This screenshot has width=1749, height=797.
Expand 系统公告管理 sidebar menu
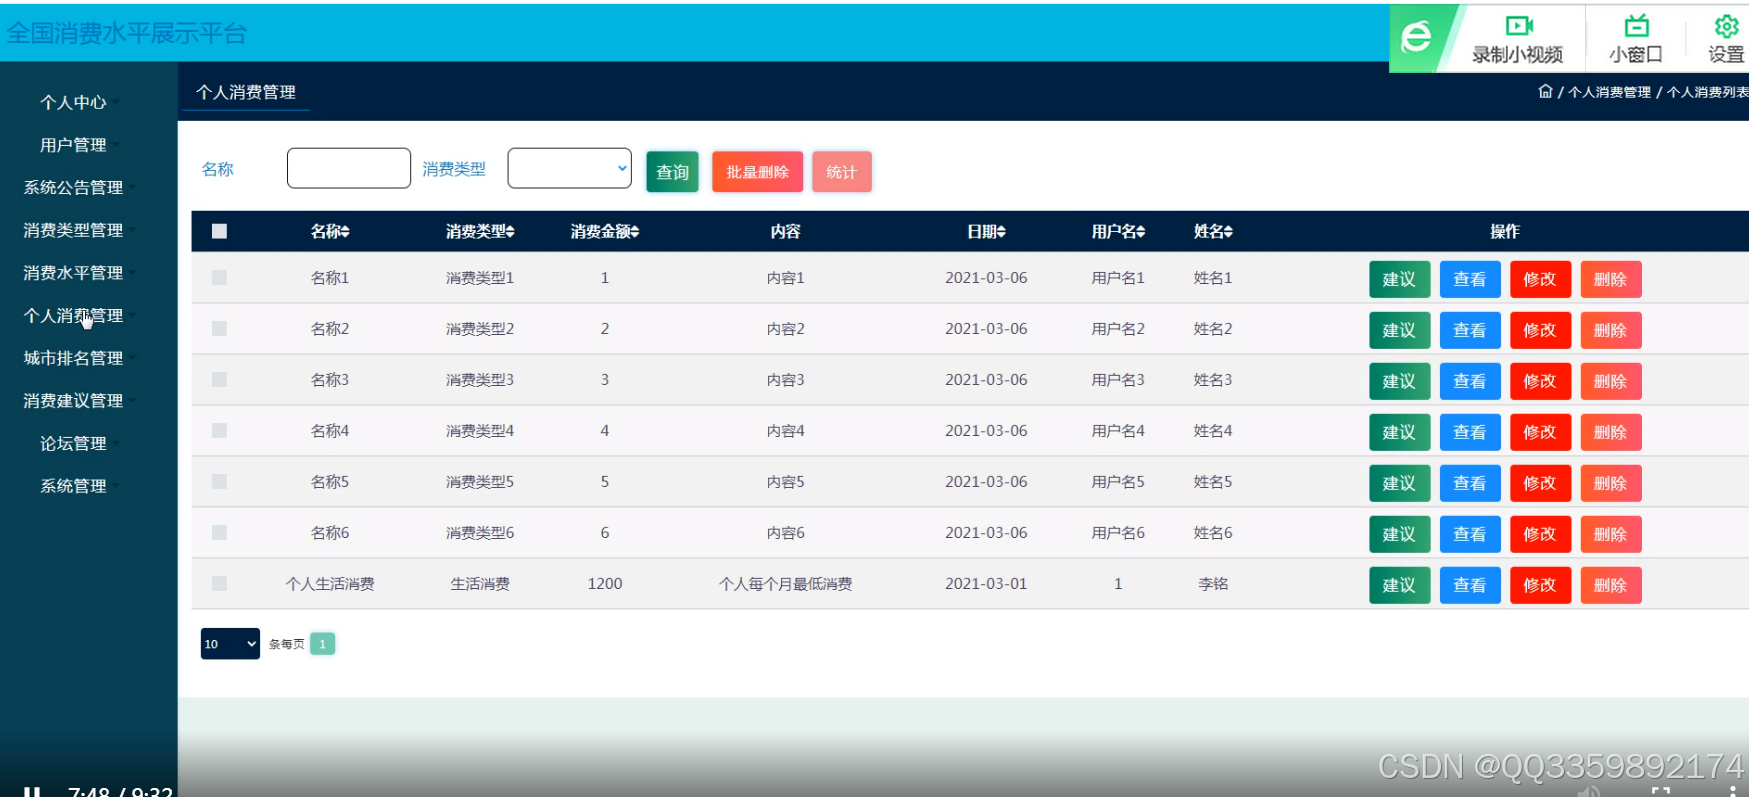pos(73,187)
